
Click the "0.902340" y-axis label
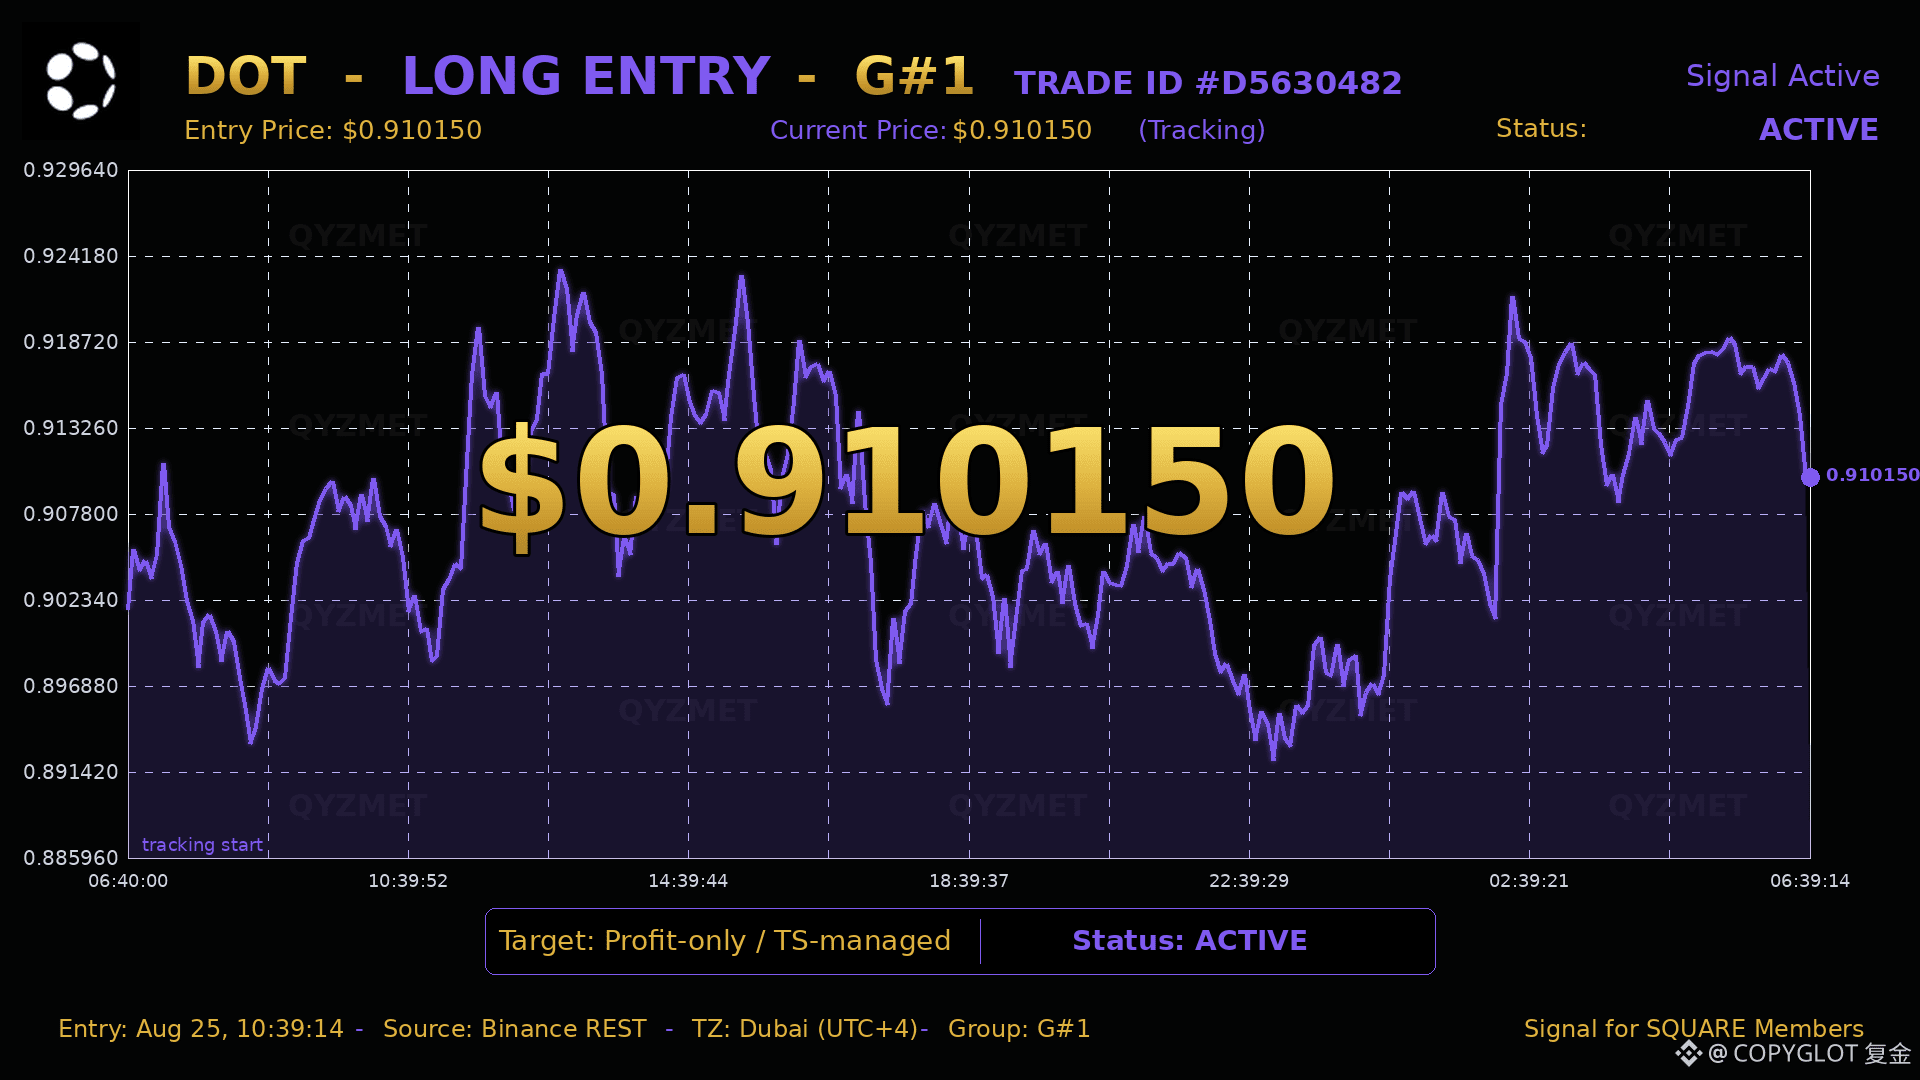coord(71,600)
